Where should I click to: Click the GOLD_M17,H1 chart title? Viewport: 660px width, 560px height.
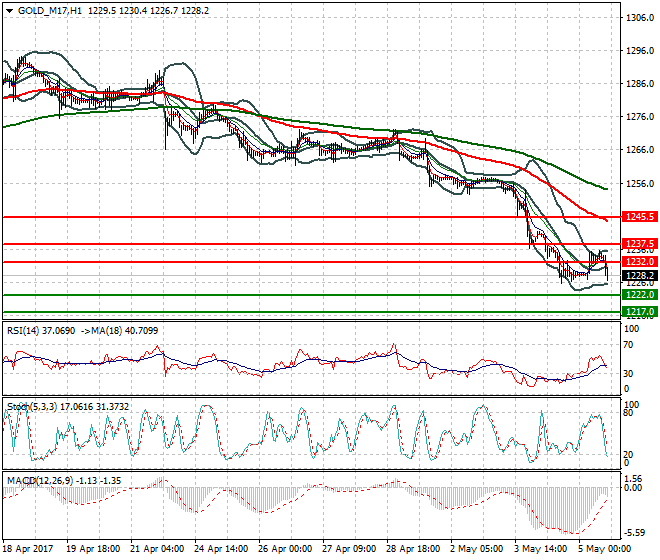50,11
